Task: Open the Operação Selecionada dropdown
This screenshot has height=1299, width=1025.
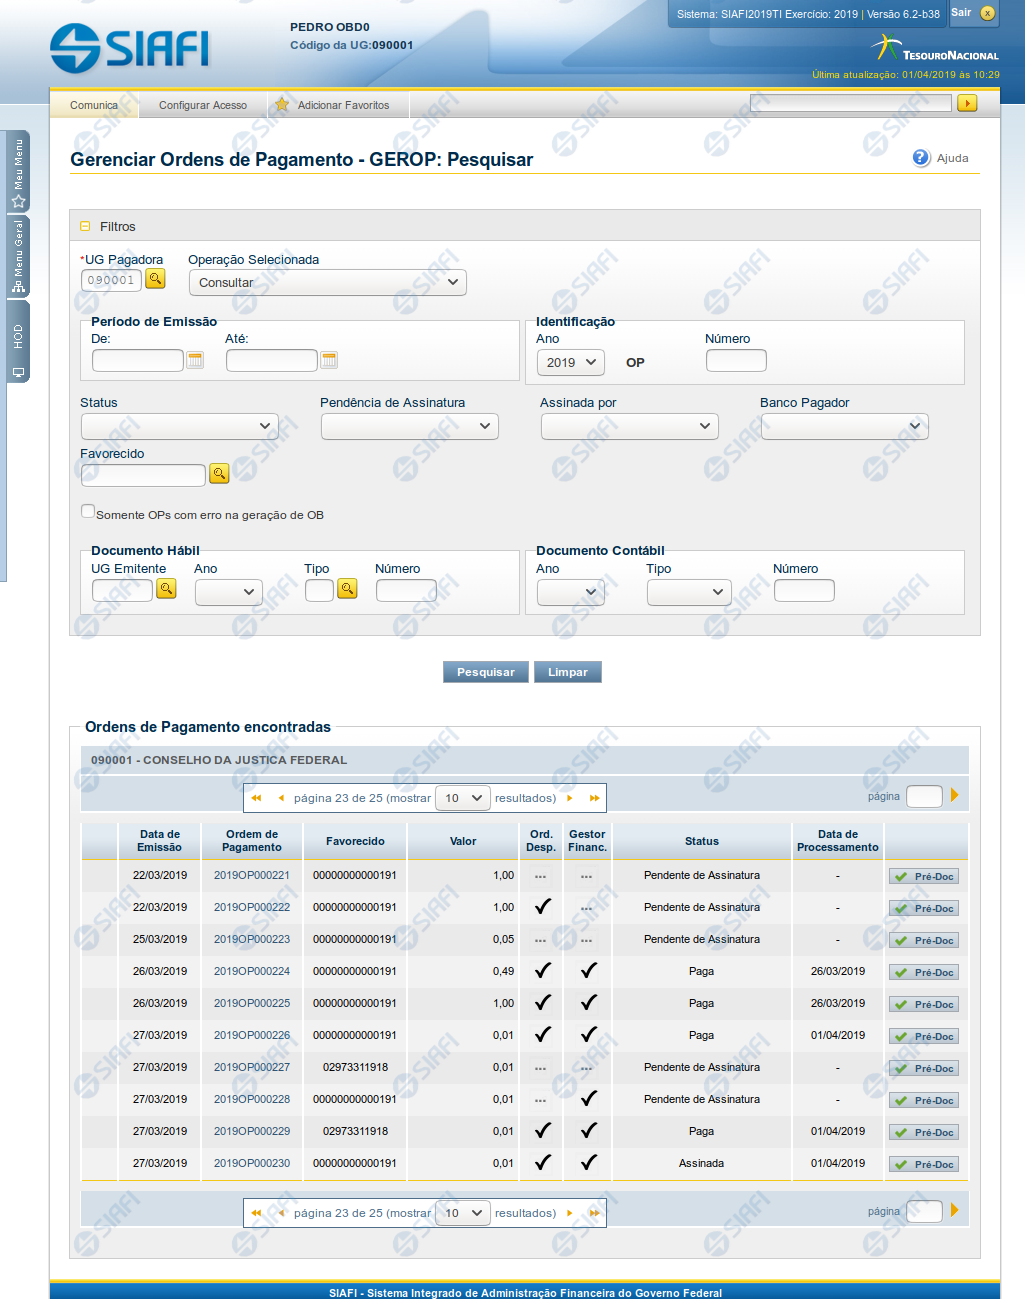Action: [x=327, y=283]
